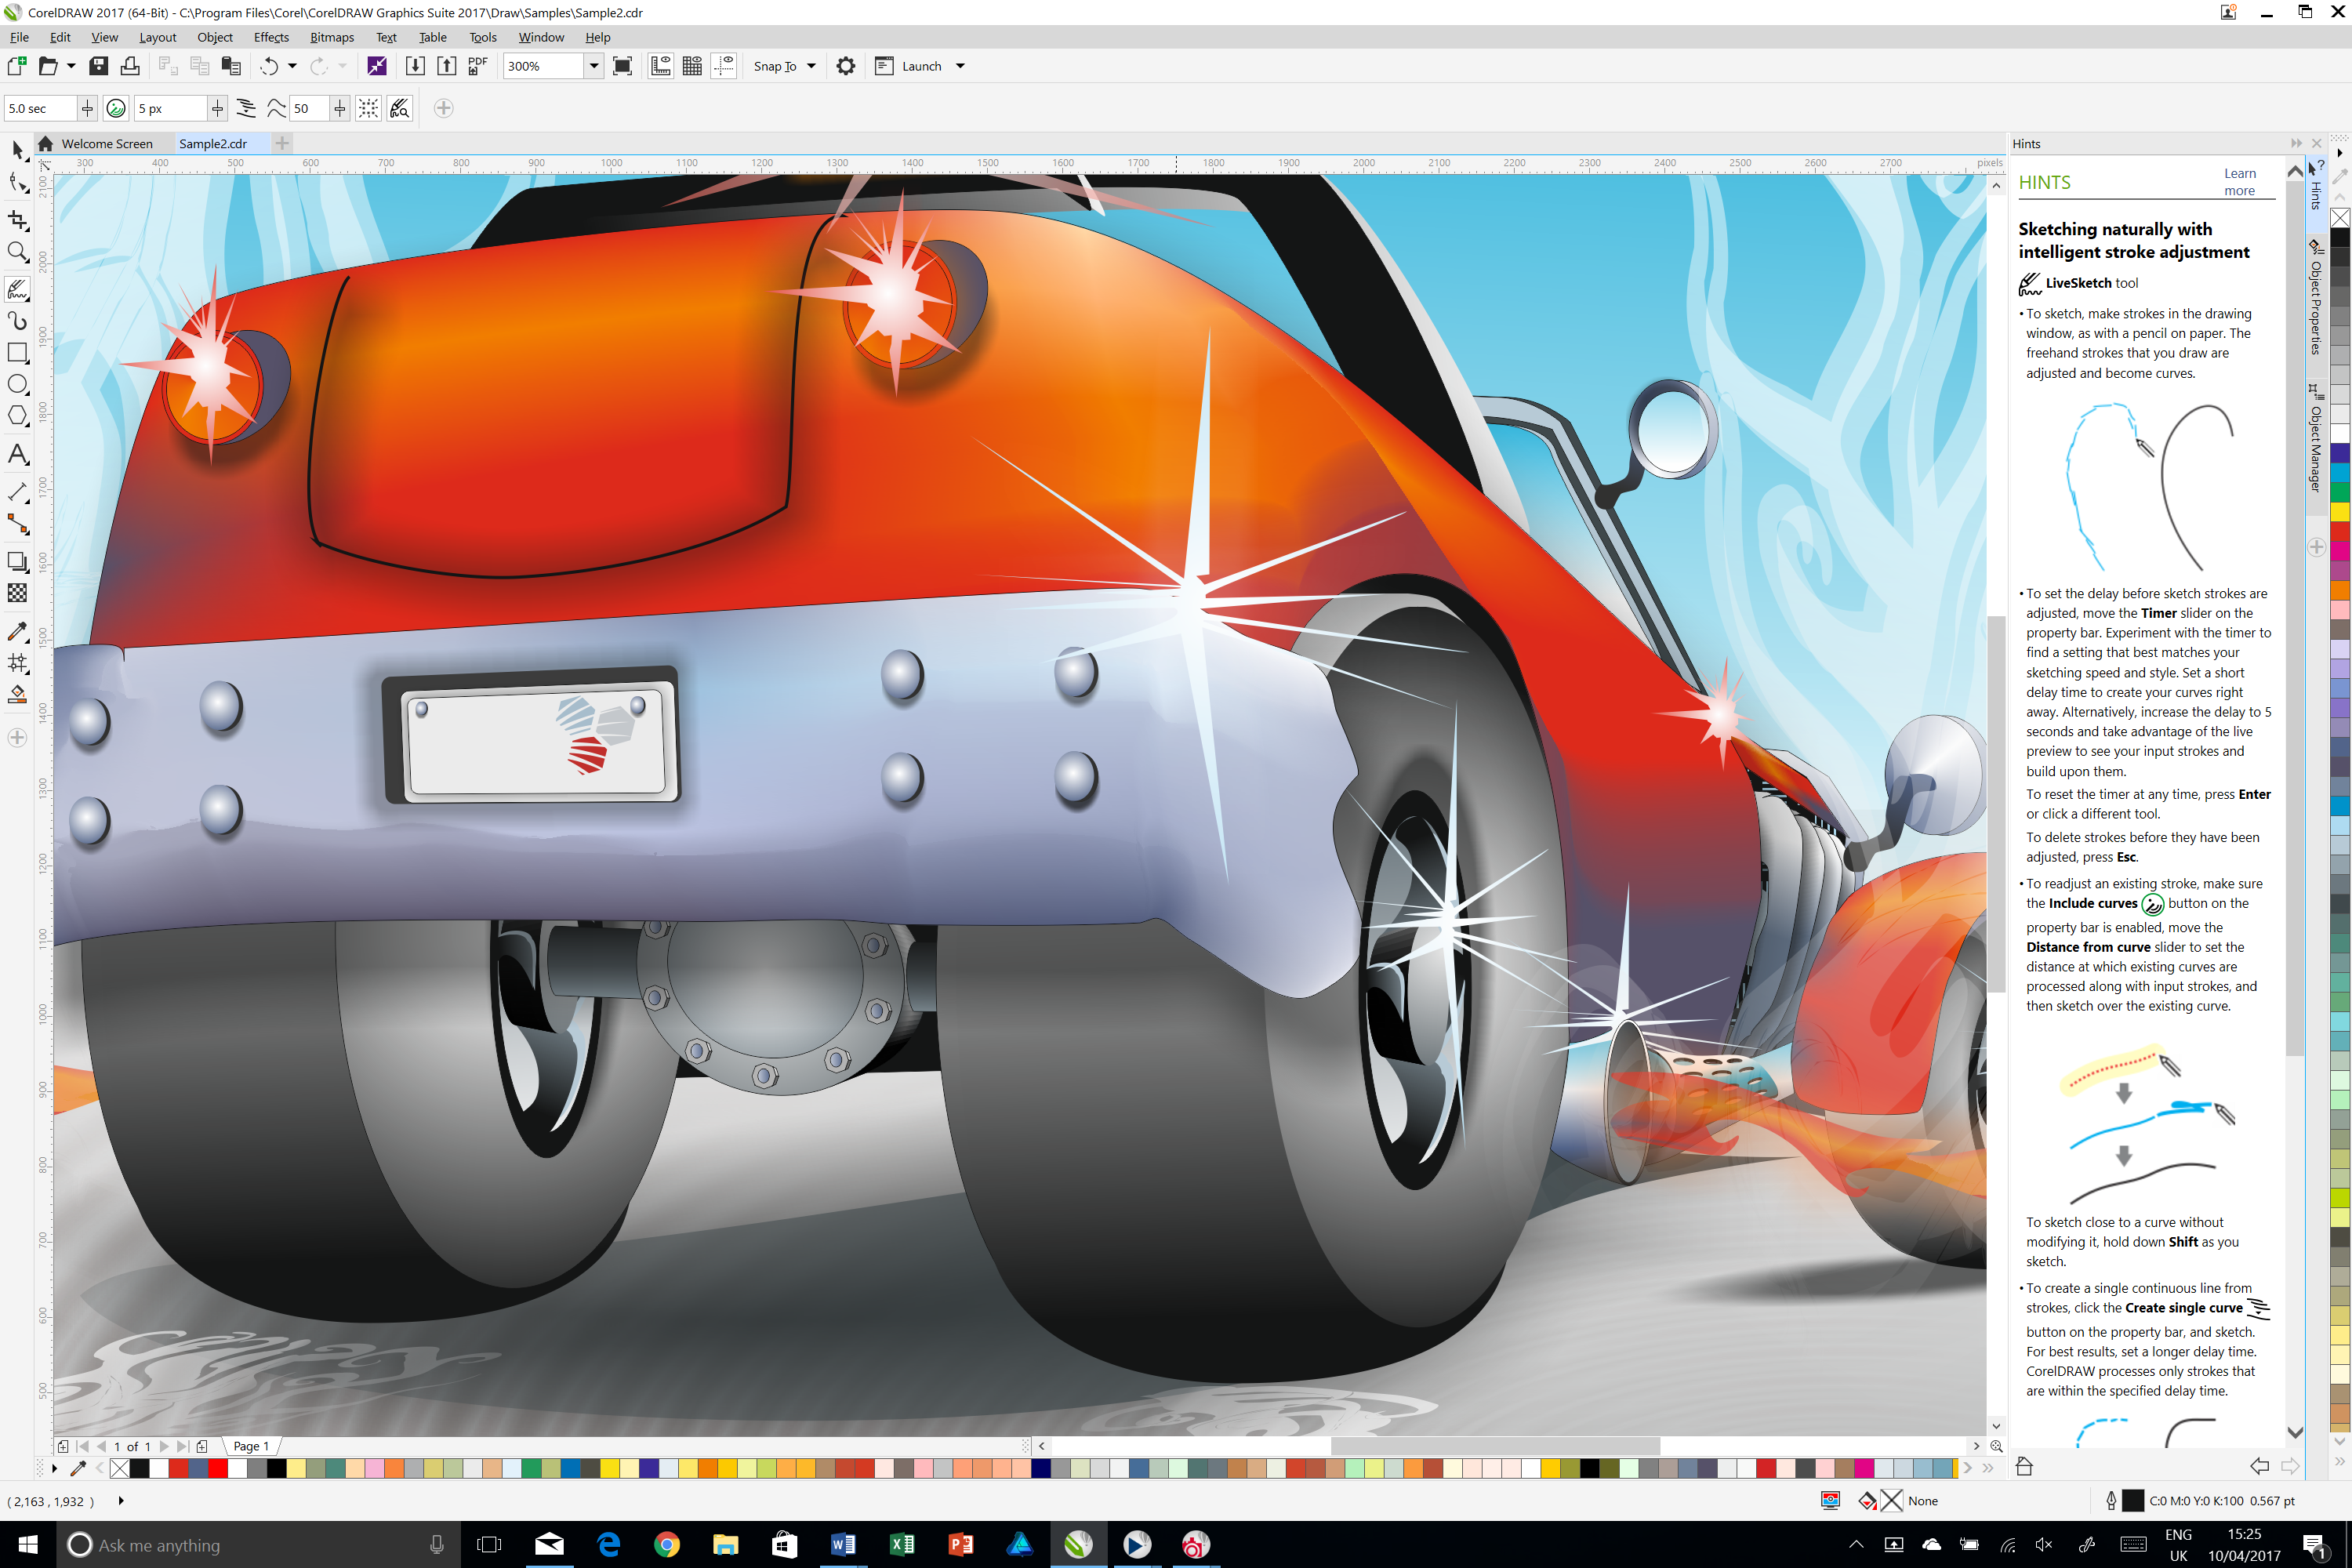The image size is (2352, 1568).
Task: Expand the palette flyout double arrow
Action: pos(1988,1468)
